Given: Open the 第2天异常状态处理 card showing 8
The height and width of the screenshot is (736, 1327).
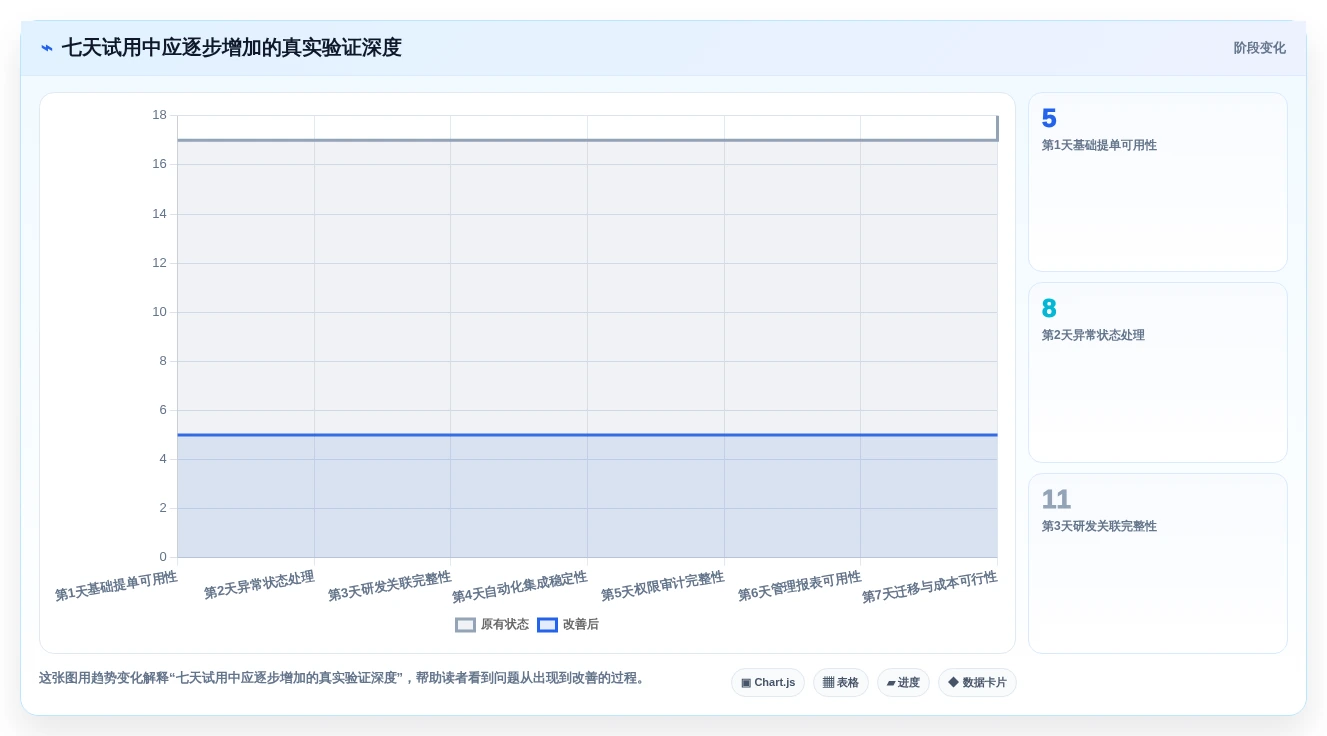Looking at the screenshot, I should point(1158,372).
